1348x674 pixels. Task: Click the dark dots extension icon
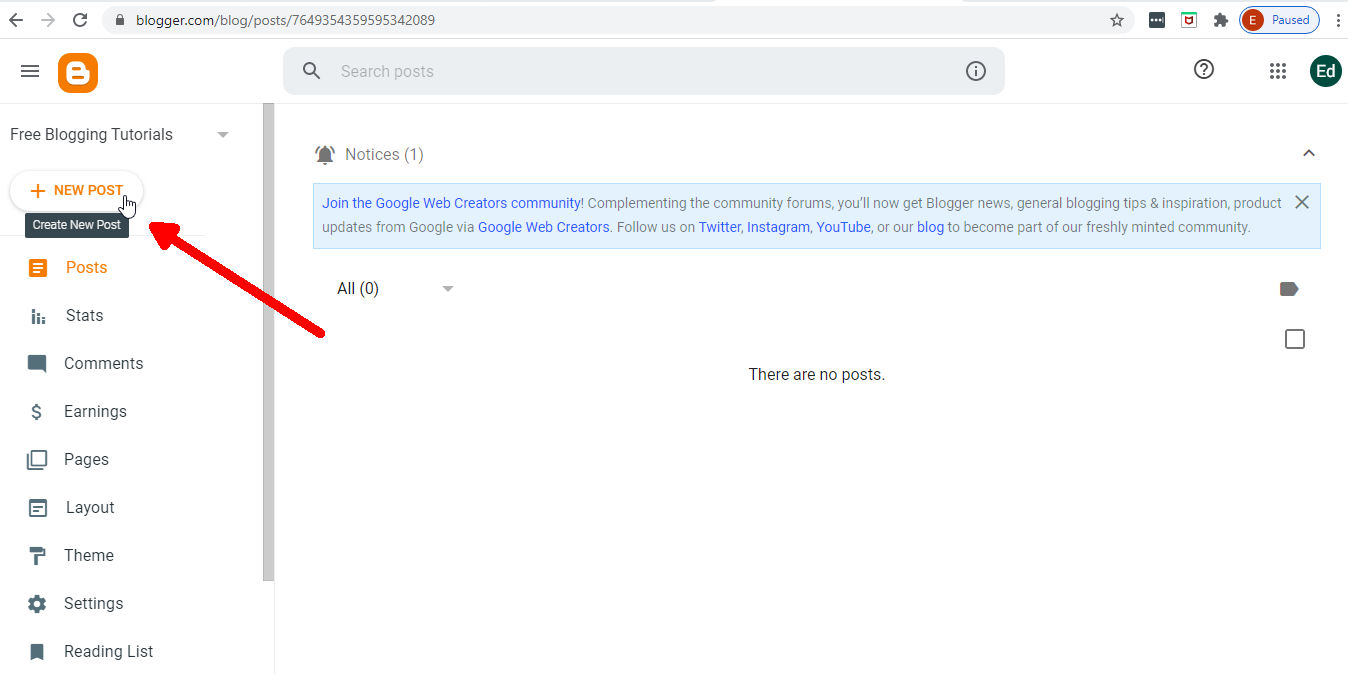coord(1157,19)
